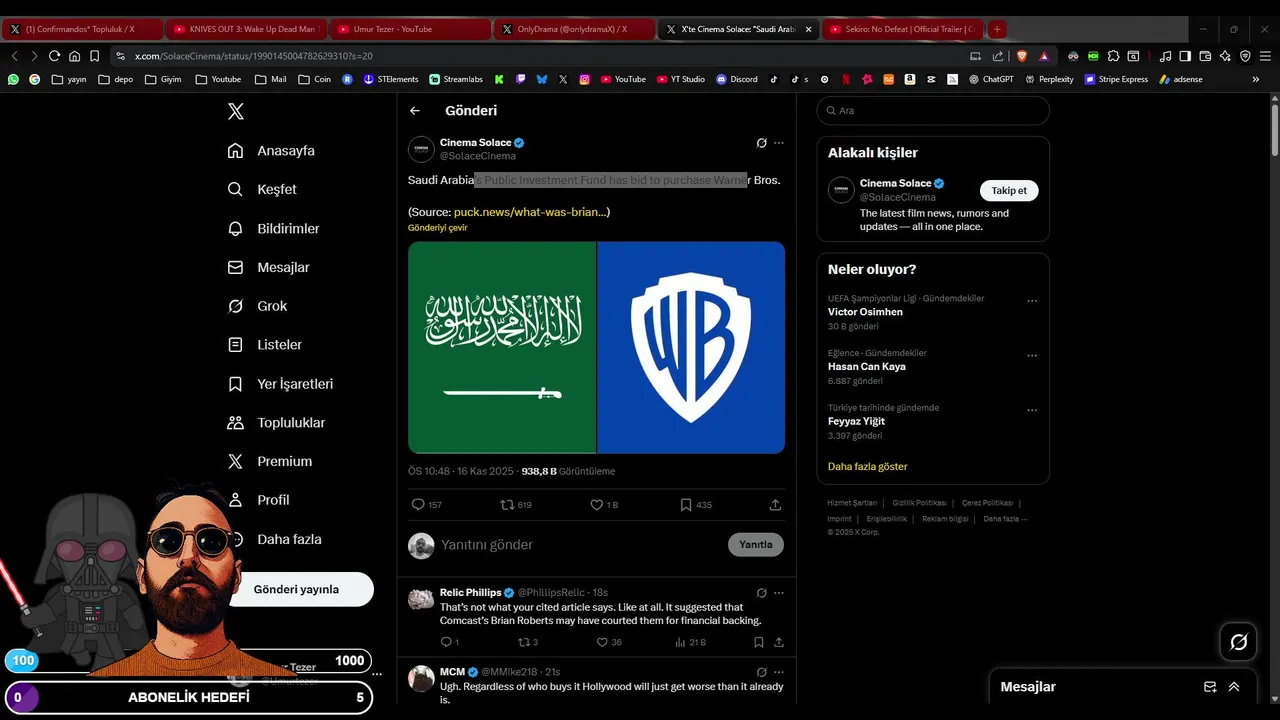Click the X logo at top of sidebar
Image resolution: width=1280 pixels, height=720 pixels.
click(x=236, y=111)
